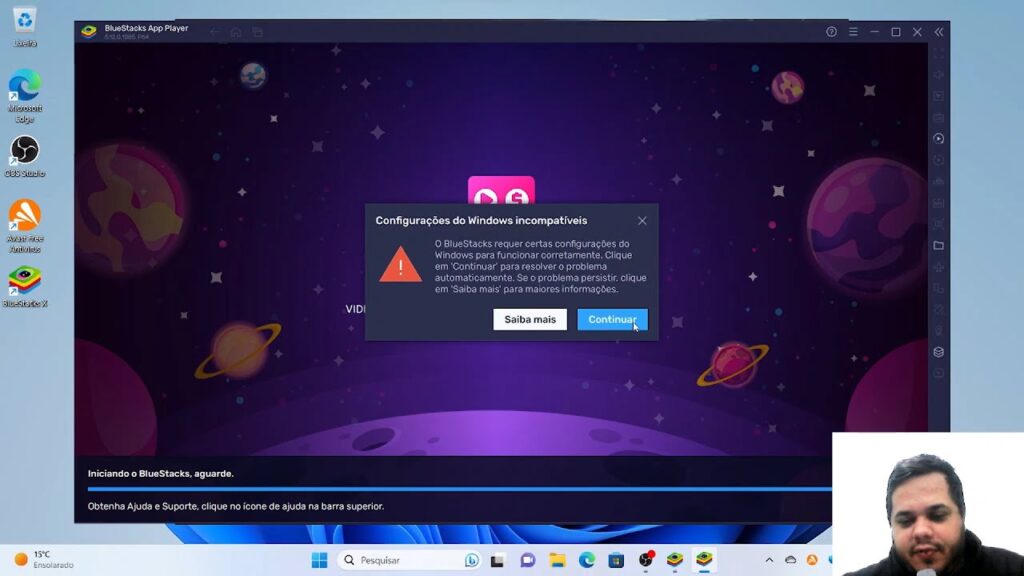Image resolution: width=1024 pixels, height=576 pixels.
Task: Click the red warning triangle icon
Action: 400,264
